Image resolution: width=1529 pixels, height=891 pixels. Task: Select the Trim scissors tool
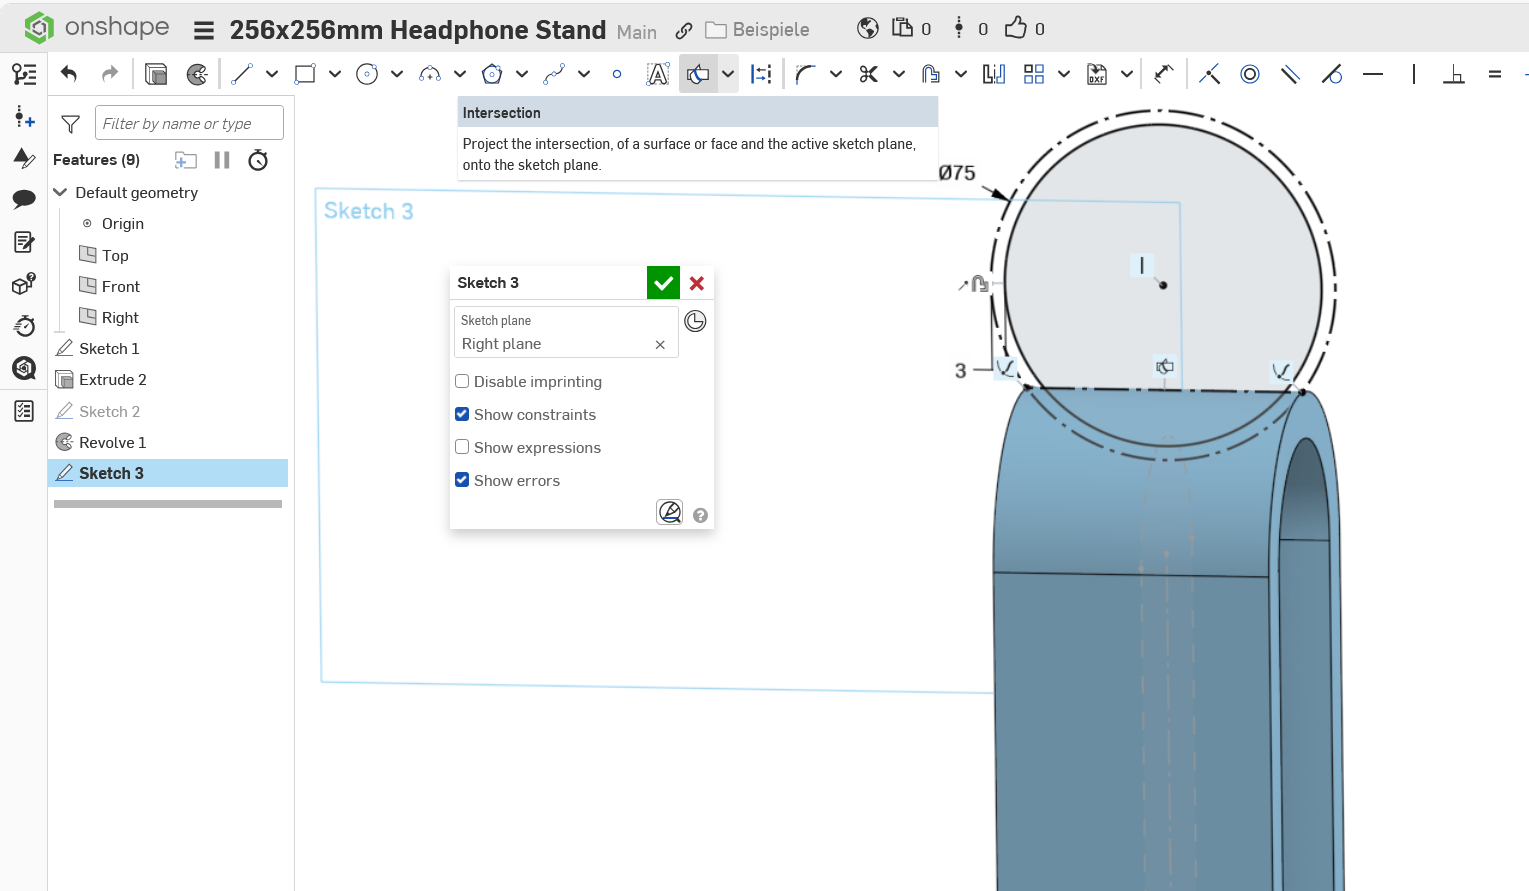click(868, 74)
